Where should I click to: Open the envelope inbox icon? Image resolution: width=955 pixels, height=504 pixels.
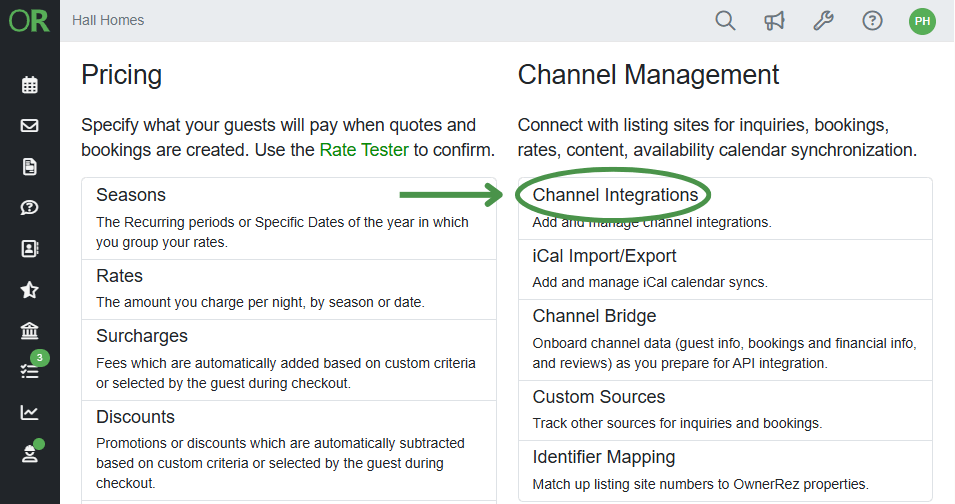pos(30,126)
